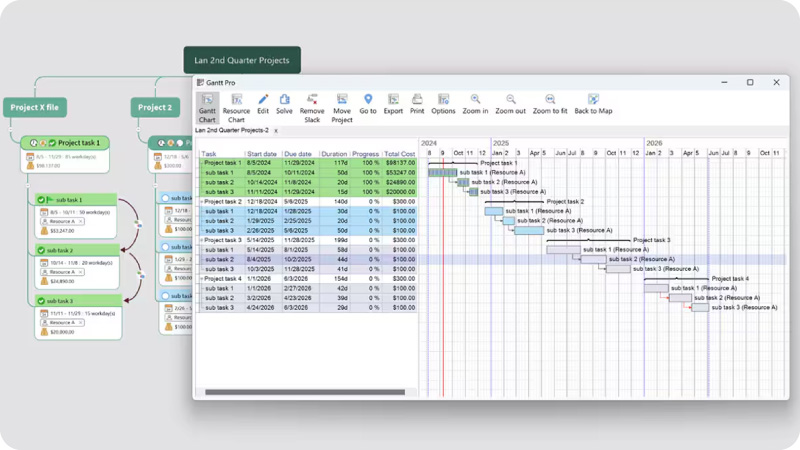This screenshot has width=800, height=450.
Task: Collapse the branch below Project X file
Action: 10,130
